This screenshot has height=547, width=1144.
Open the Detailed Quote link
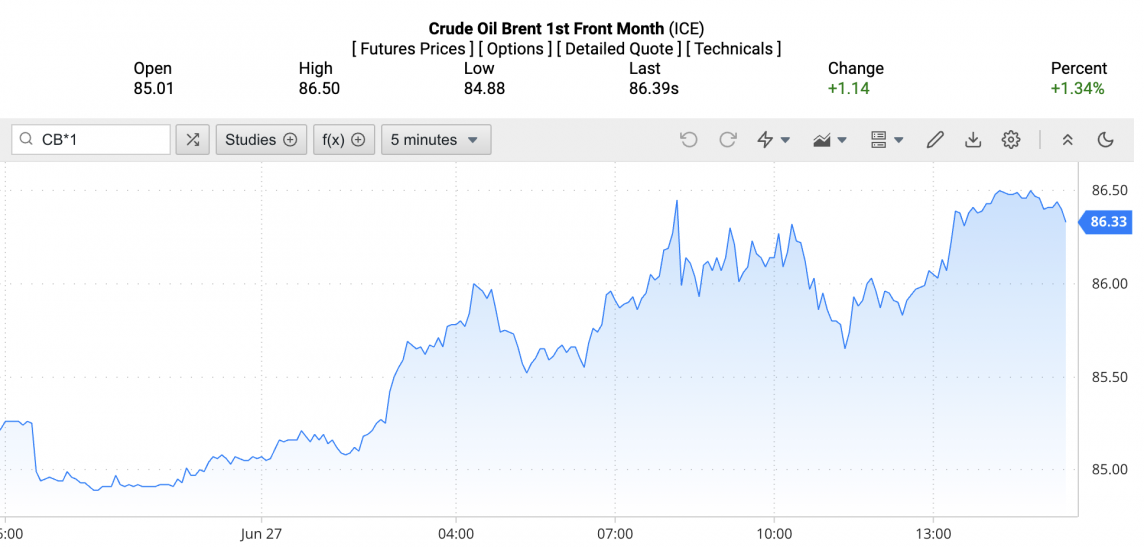618,49
